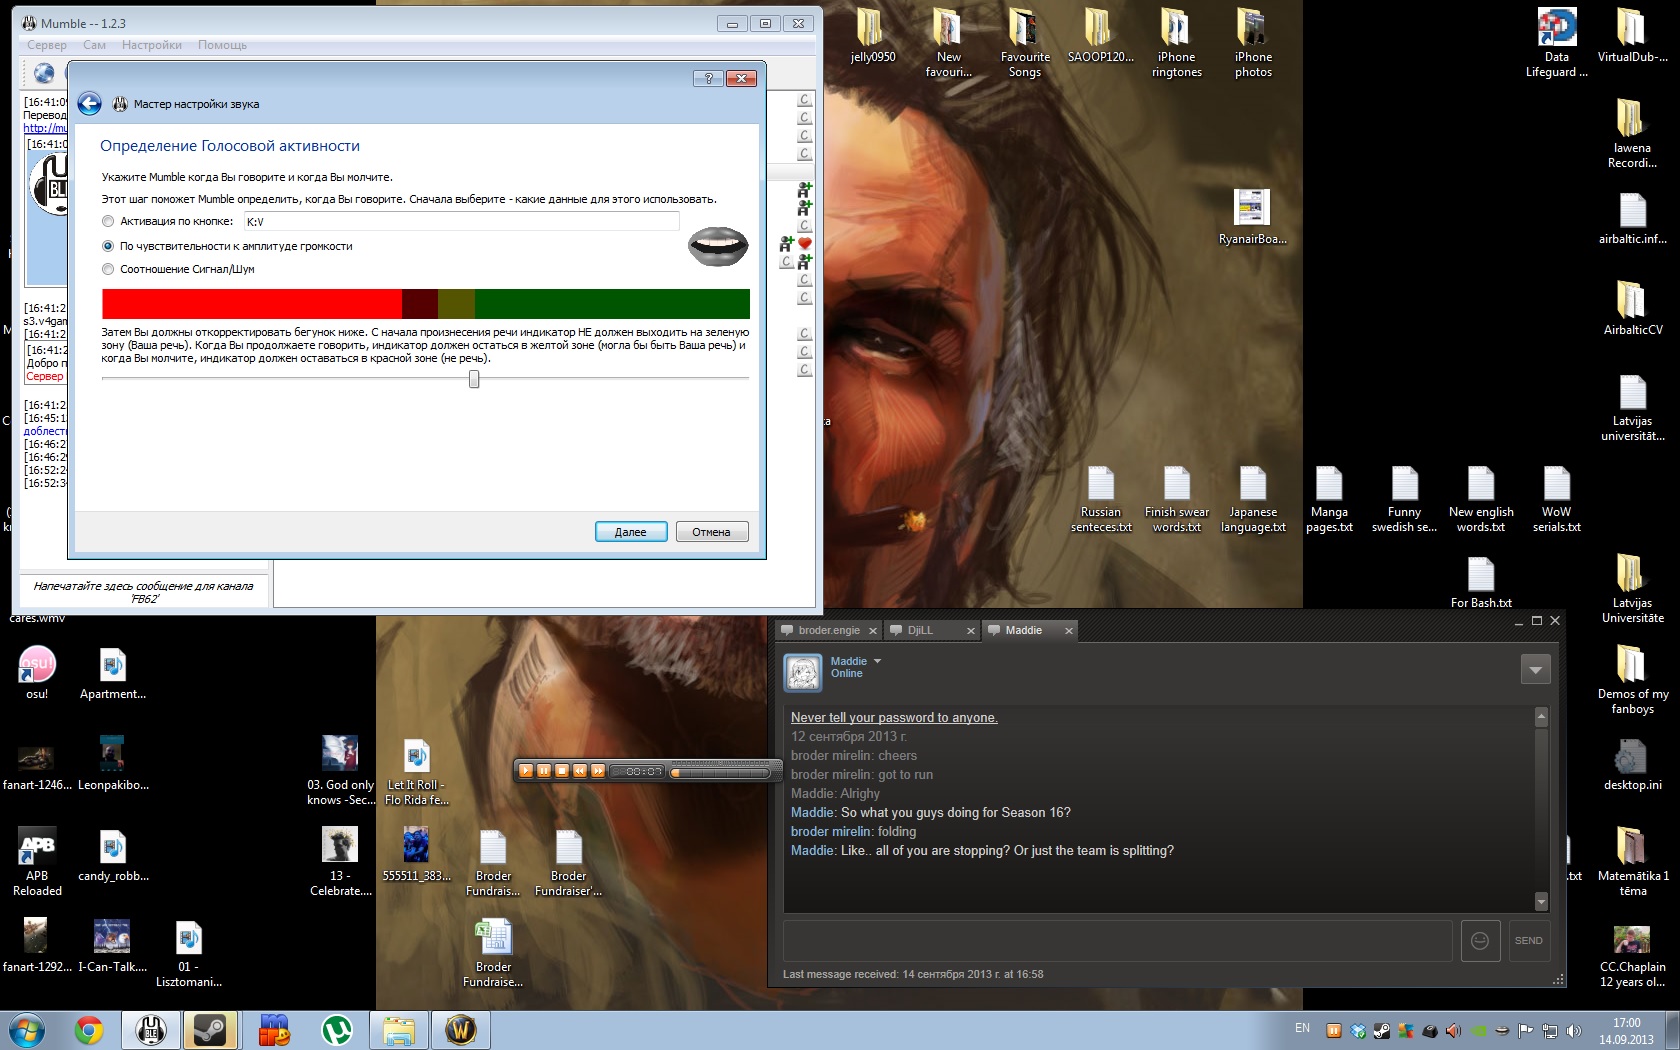The width and height of the screenshot is (1680, 1050).
Task: Open the 'Never tell your password' link
Action: (894, 717)
